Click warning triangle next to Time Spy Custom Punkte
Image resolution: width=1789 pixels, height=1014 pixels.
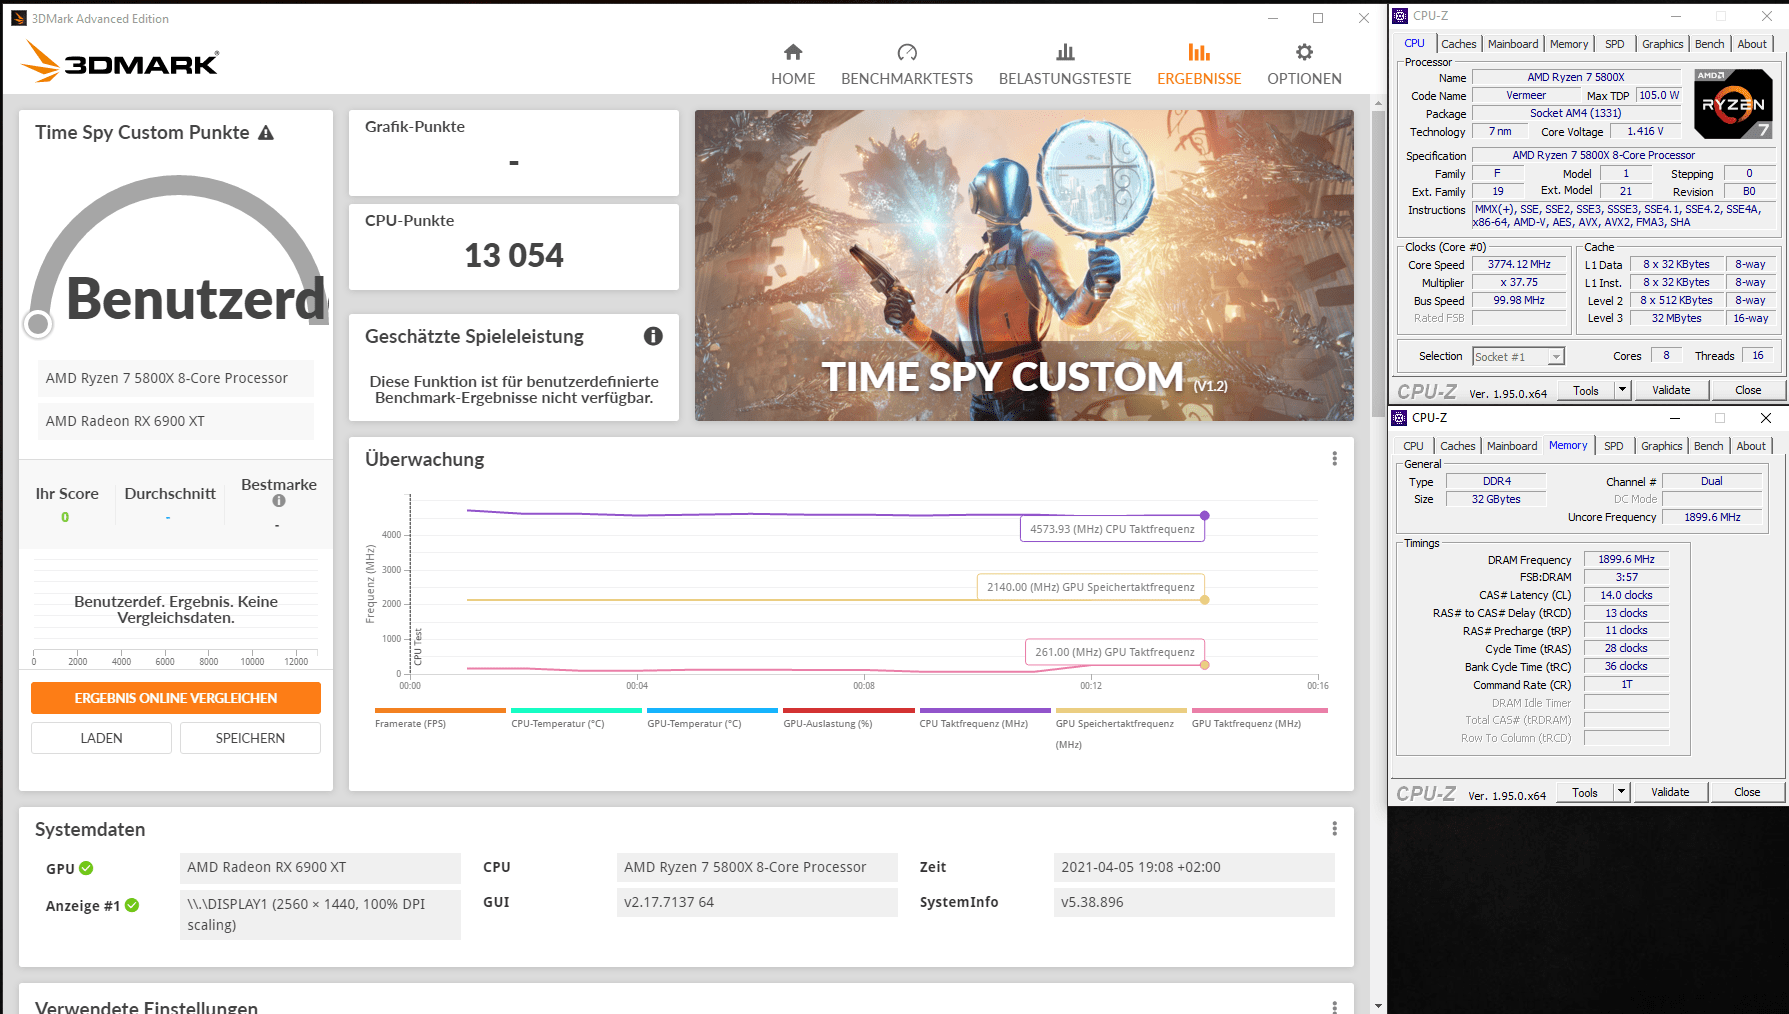point(266,133)
